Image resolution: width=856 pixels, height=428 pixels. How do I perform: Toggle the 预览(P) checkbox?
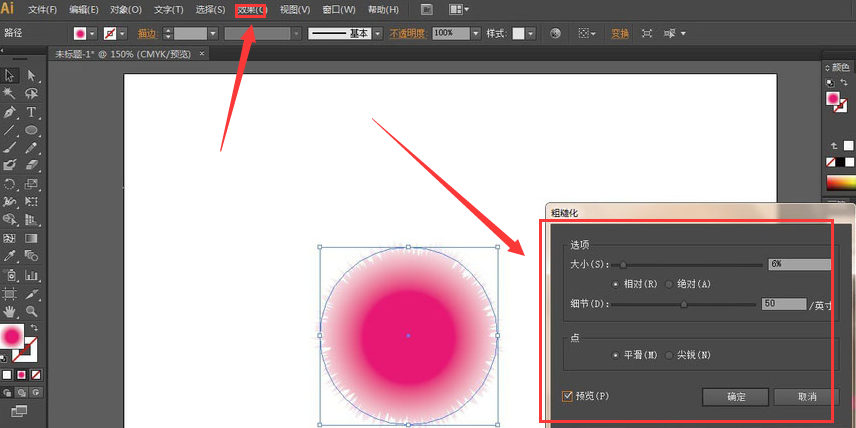[567, 396]
